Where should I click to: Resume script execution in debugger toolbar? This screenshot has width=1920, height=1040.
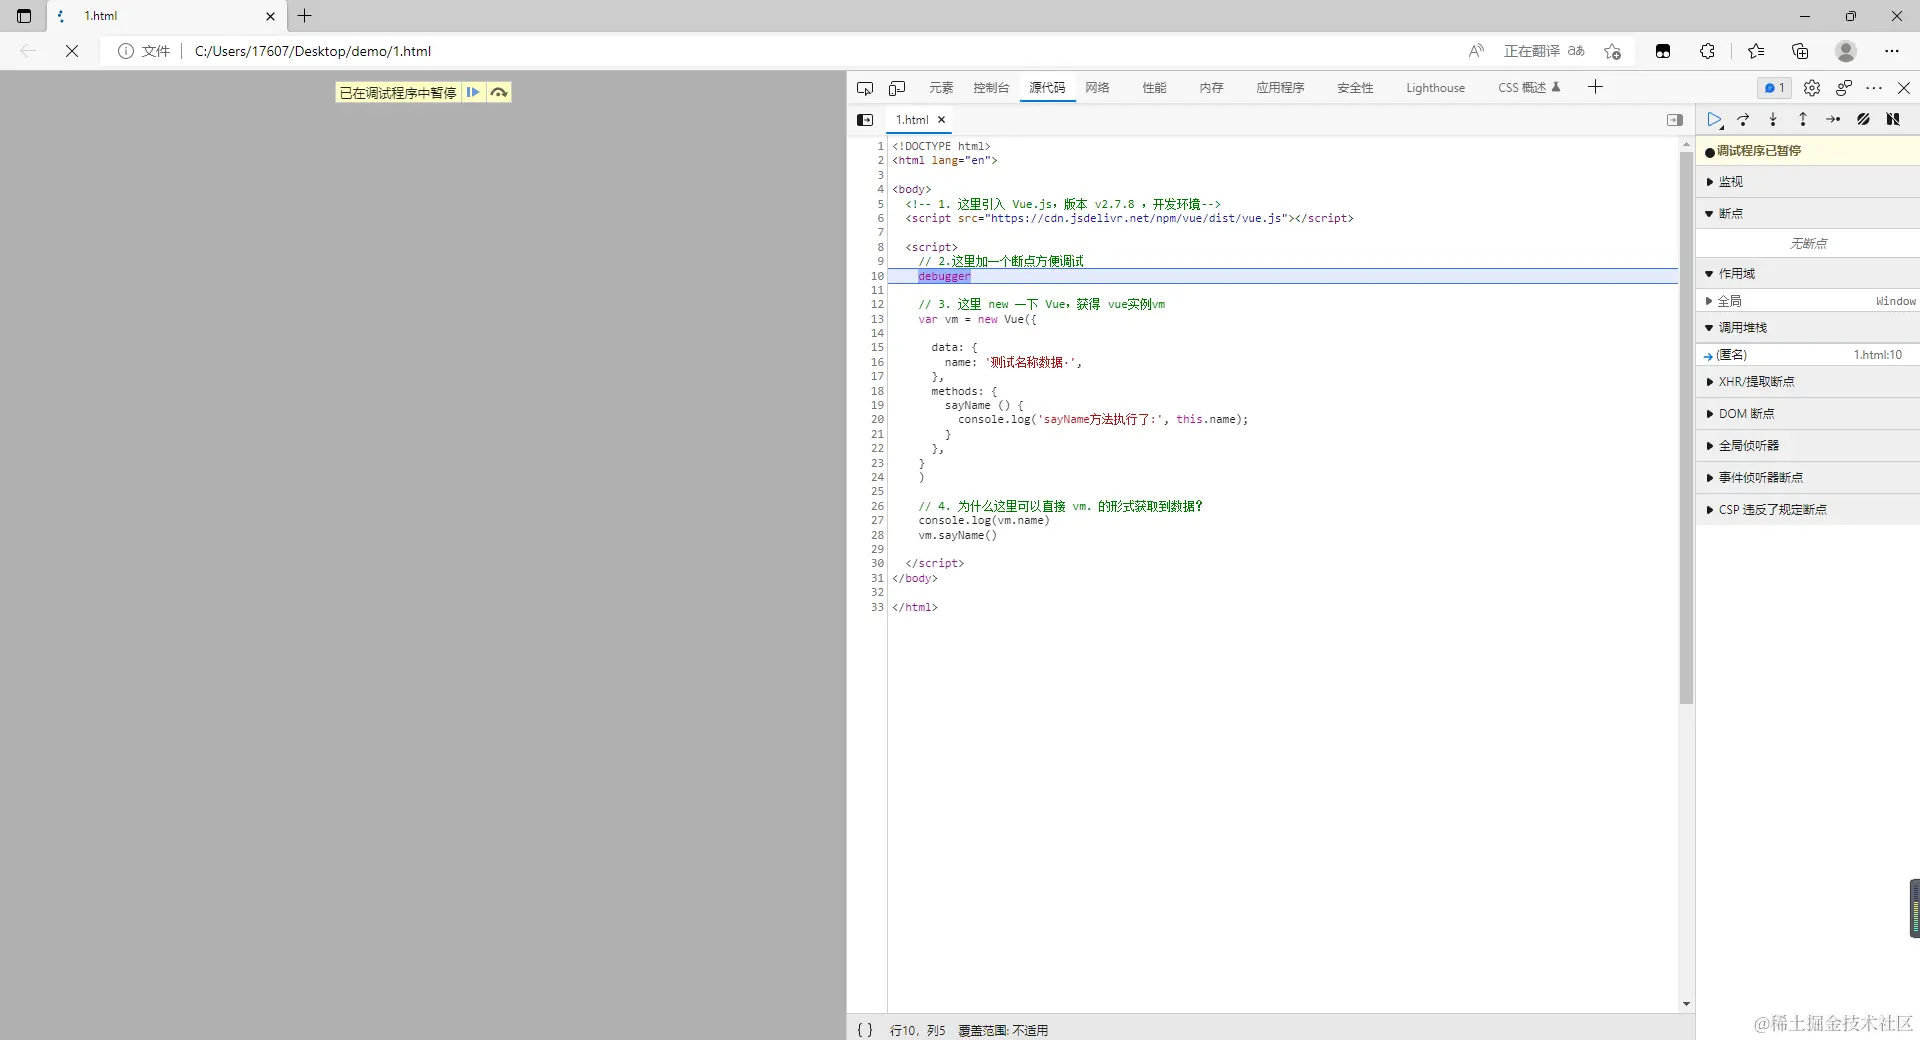[1714, 119]
